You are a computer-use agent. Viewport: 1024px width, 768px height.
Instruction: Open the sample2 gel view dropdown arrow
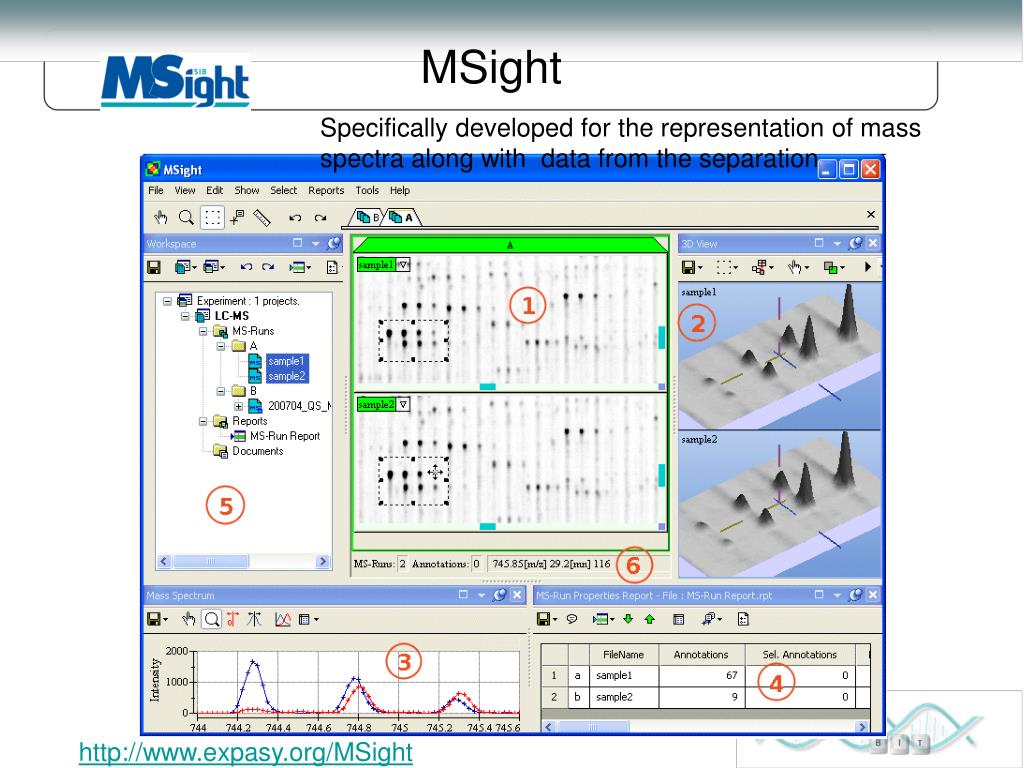pyautogui.click(x=404, y=404)
